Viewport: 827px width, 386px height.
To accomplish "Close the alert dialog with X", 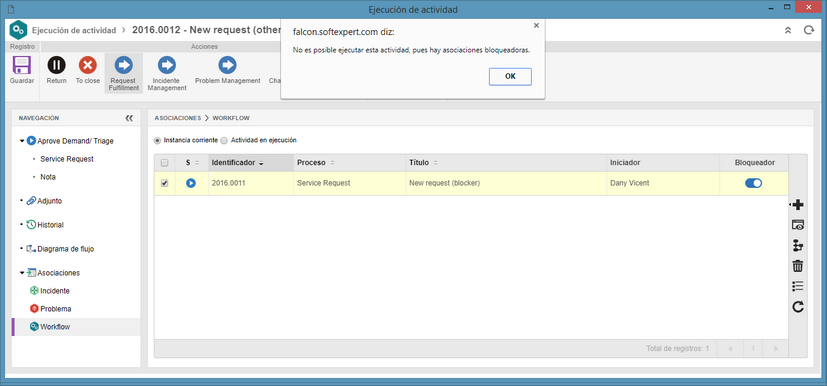I will click(x=536, y=25).
